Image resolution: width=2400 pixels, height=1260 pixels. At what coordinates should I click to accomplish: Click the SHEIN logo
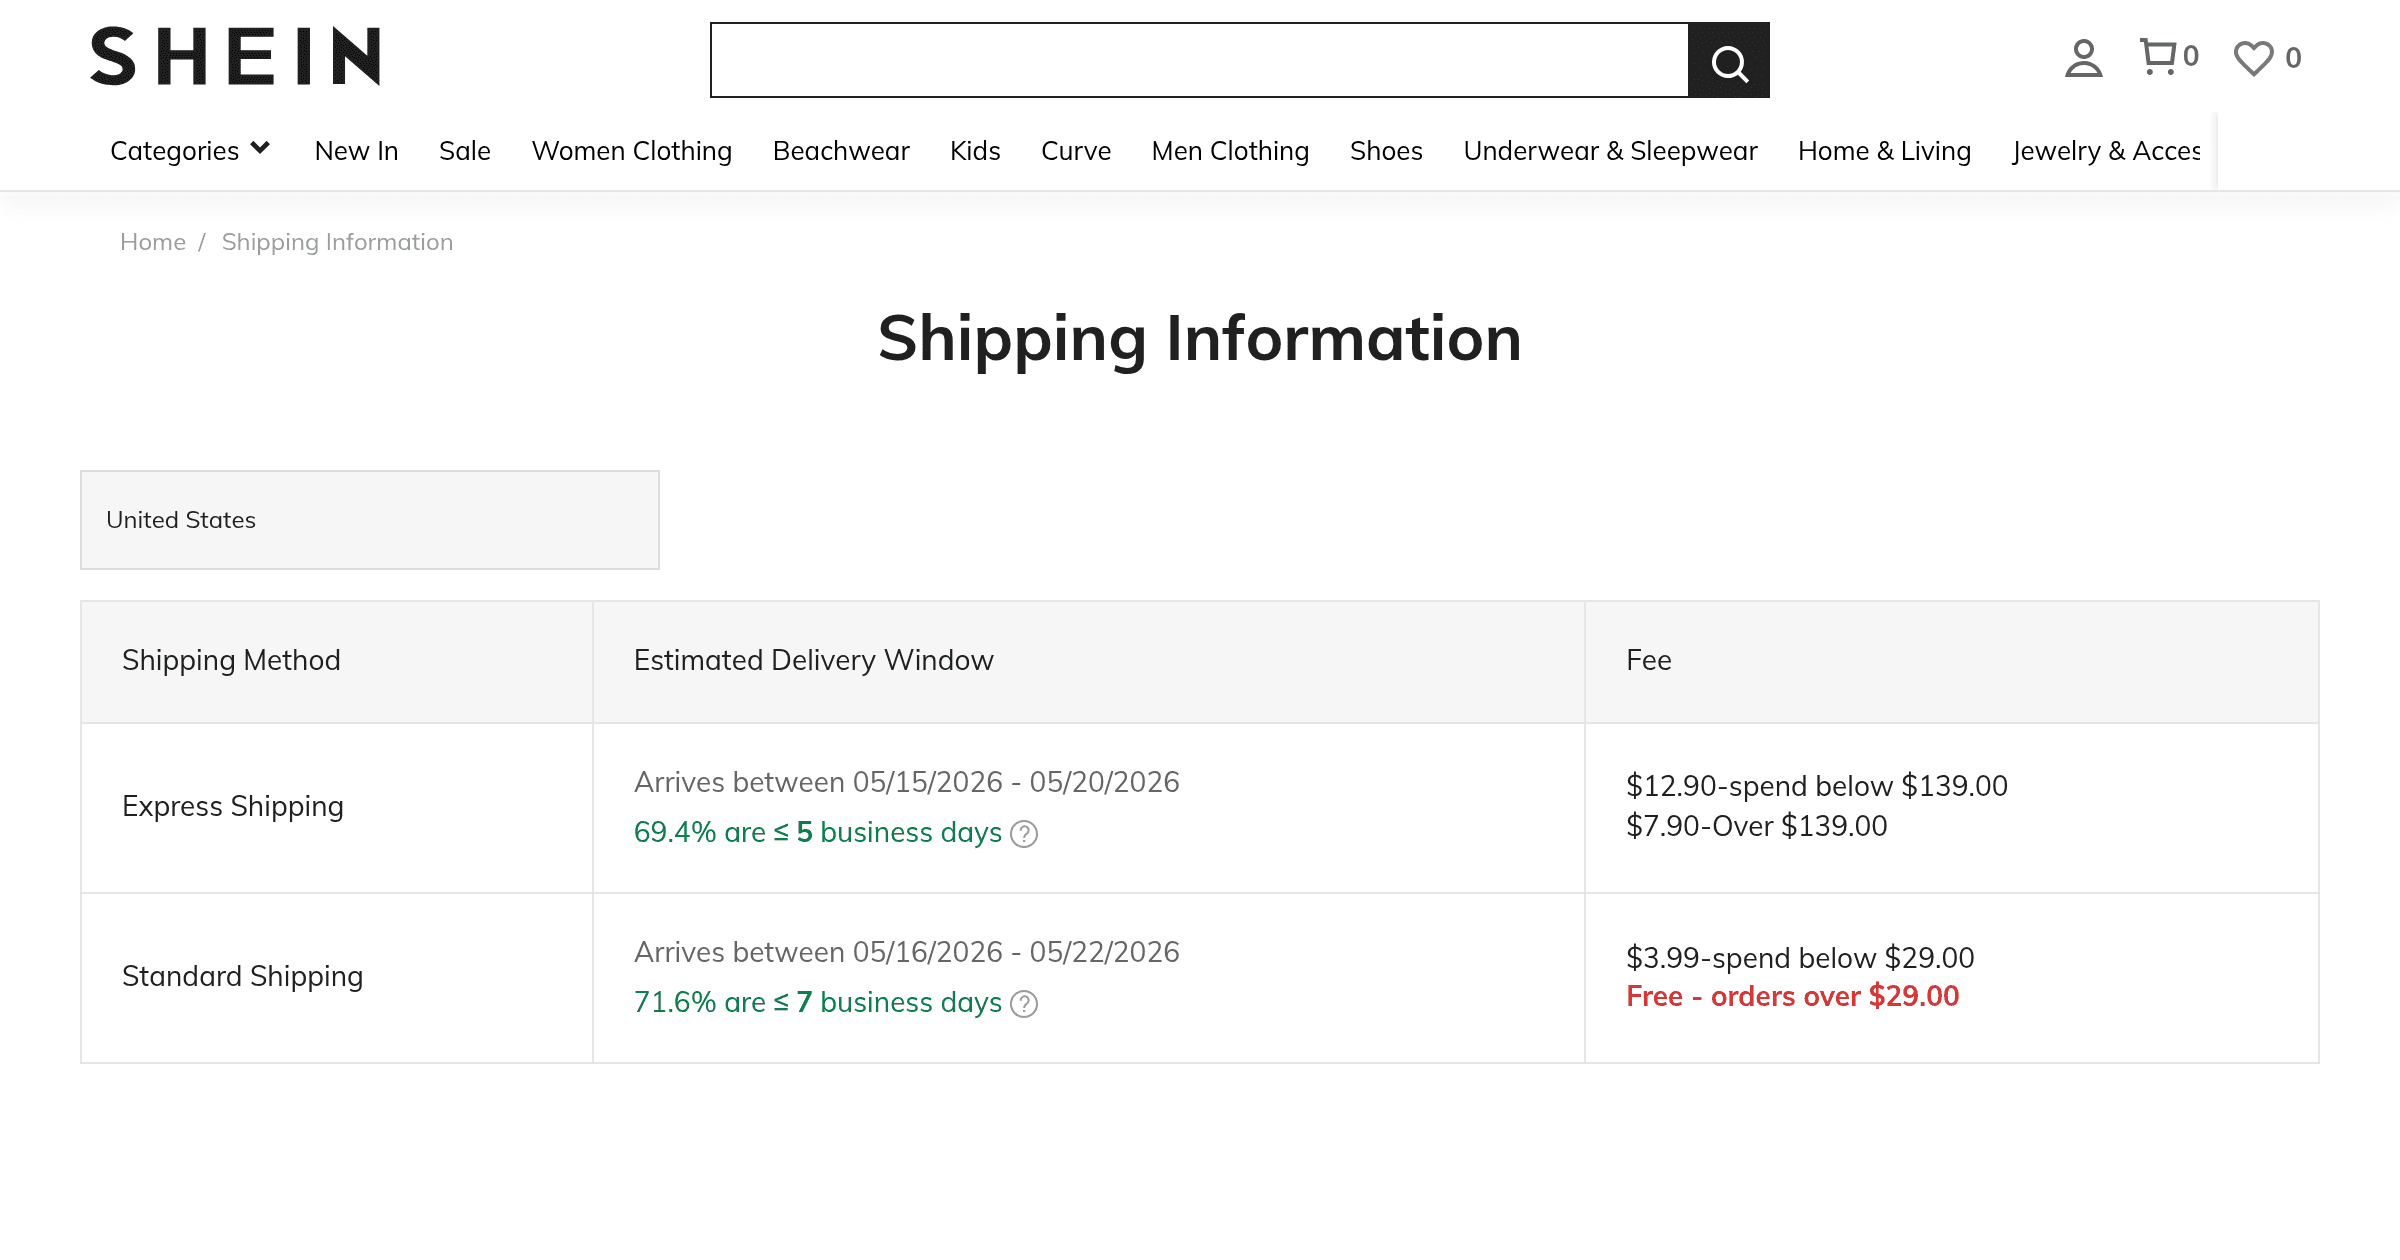pyautogui.click(x=236, y=56)
